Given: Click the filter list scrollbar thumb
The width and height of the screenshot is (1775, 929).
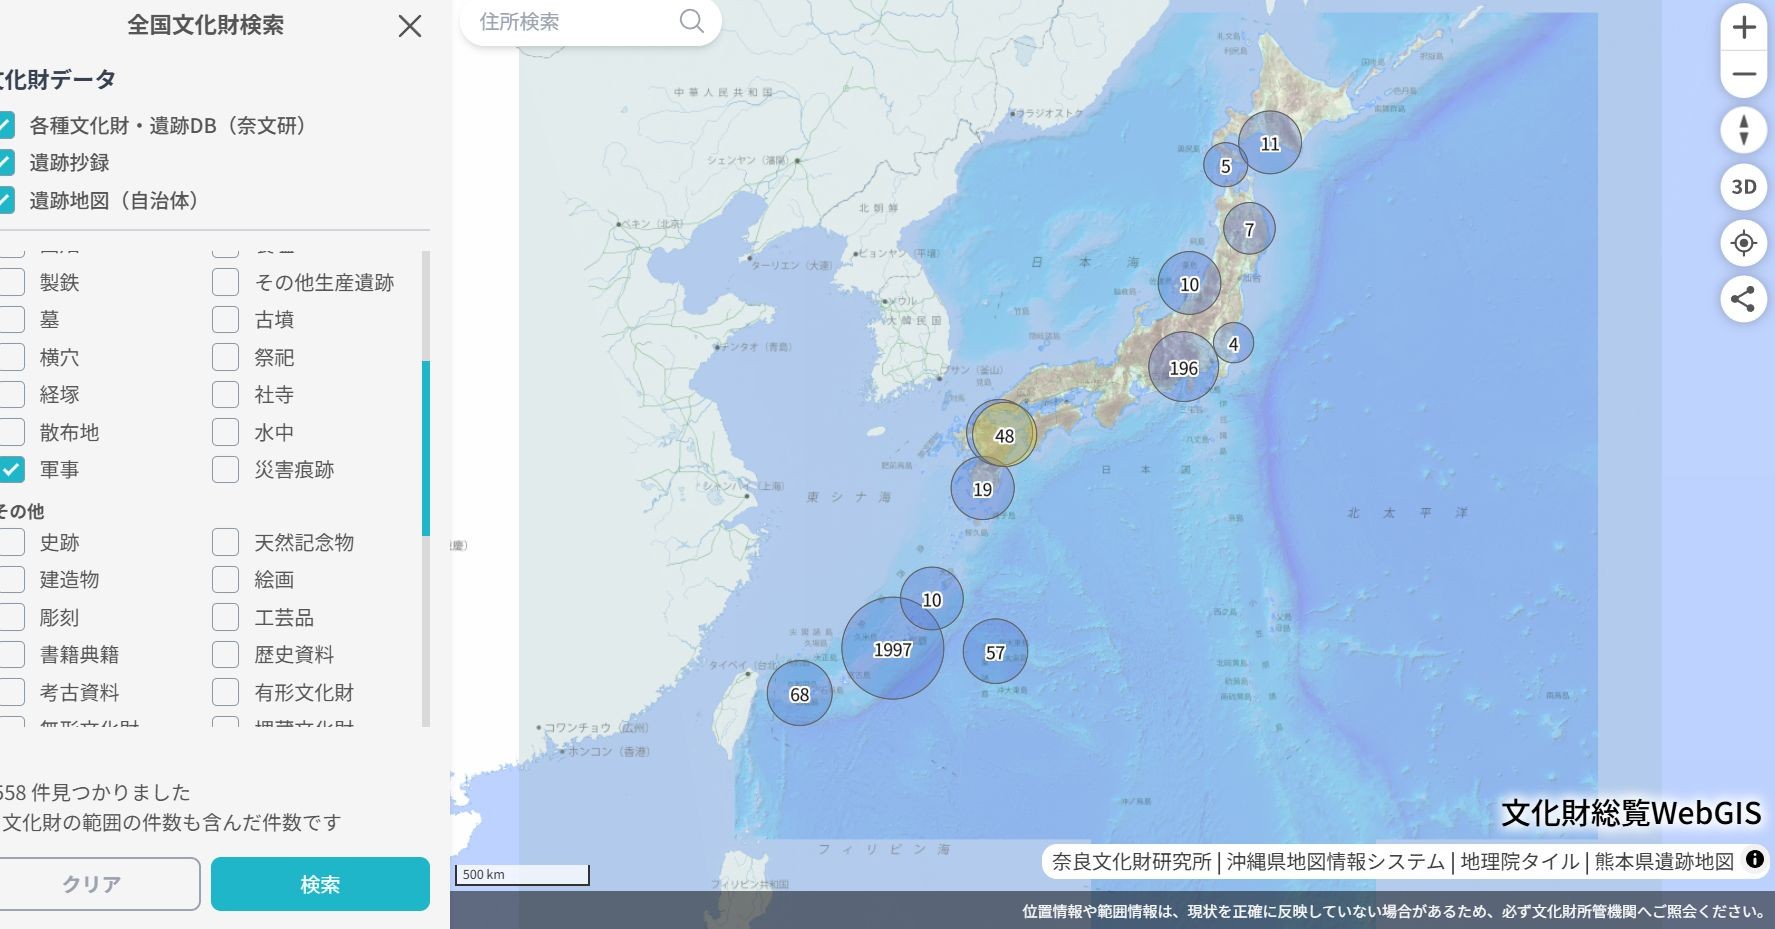Looking at the screenshot, I should coord(426,448).
